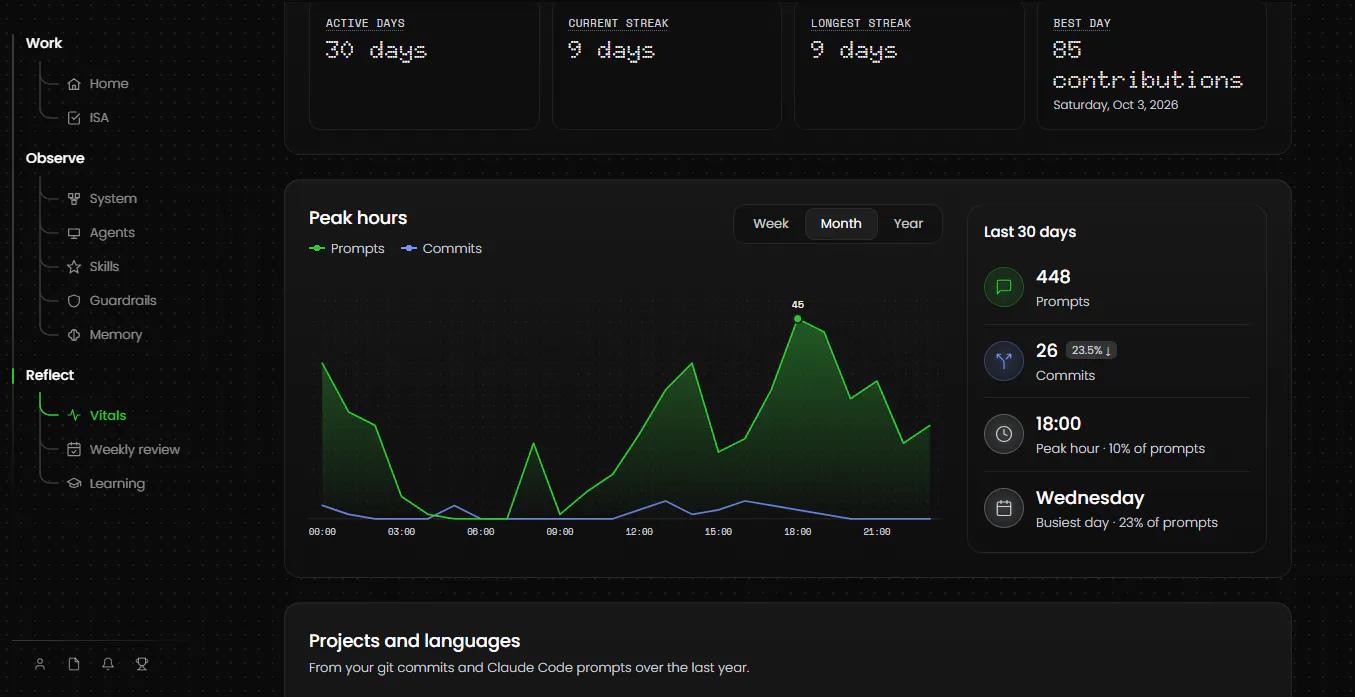Click the 23.5% commits change badge
The width and height of the screenshot is (1355, 697).
[x=1091, y=351]
